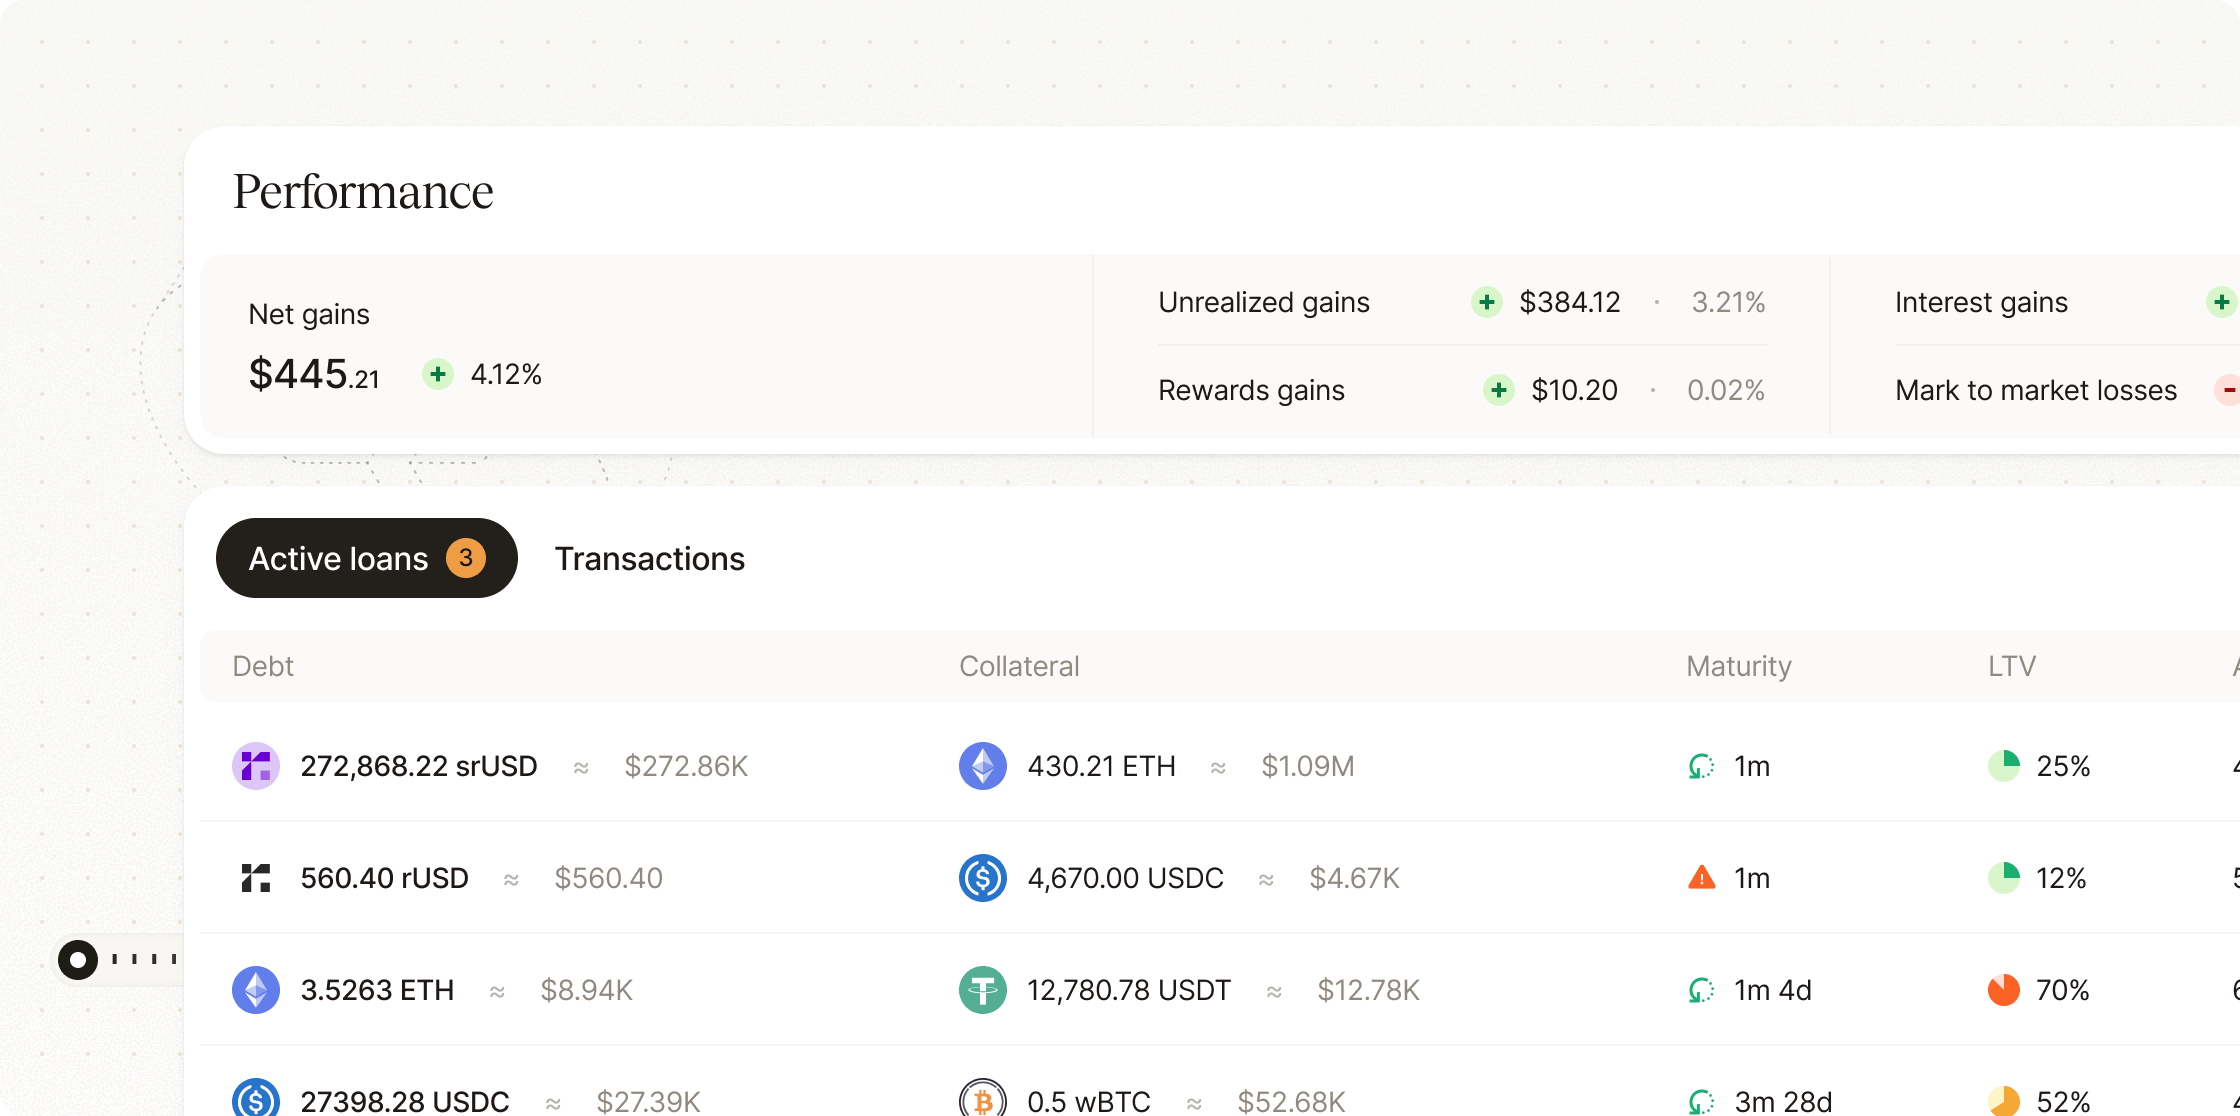Click the Interest gains label

point(1981,303)
